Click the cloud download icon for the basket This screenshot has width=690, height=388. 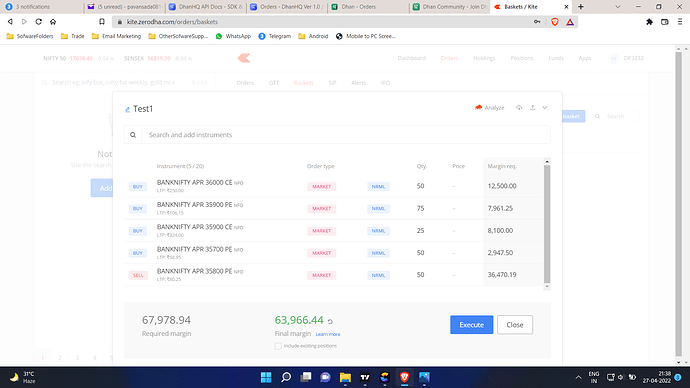tap(519, 107)
